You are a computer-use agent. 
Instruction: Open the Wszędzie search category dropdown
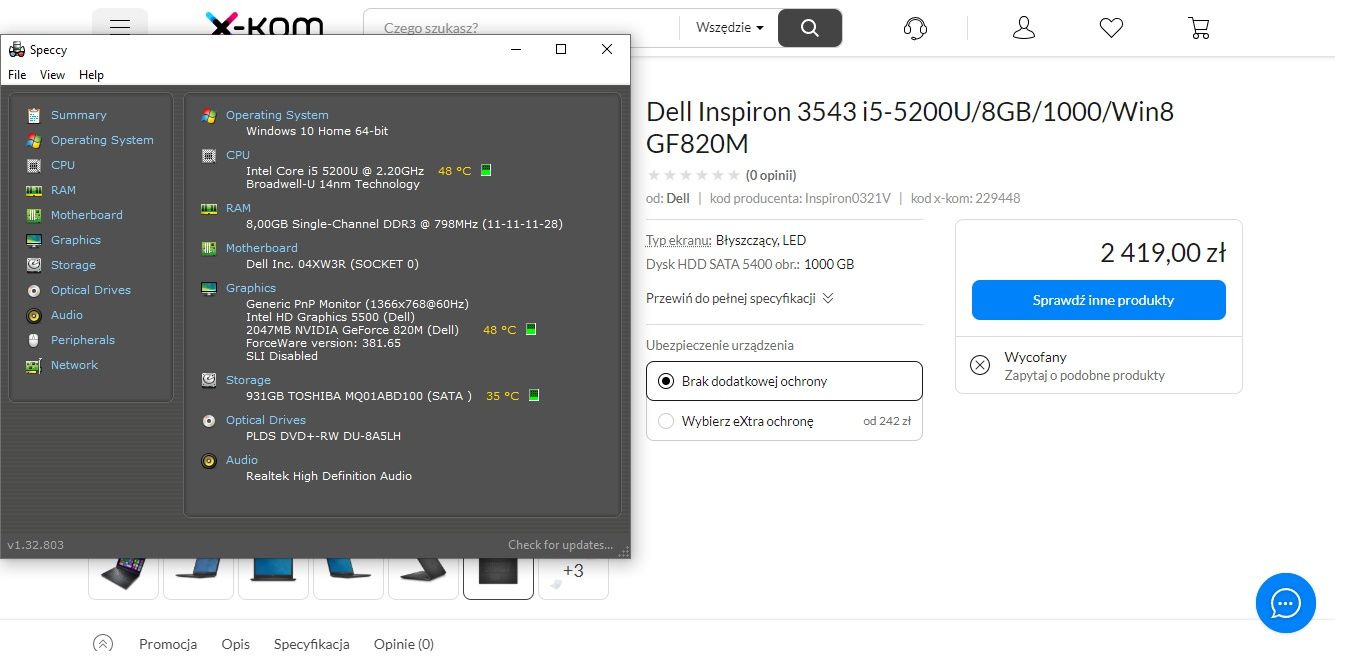click(730, 28)
